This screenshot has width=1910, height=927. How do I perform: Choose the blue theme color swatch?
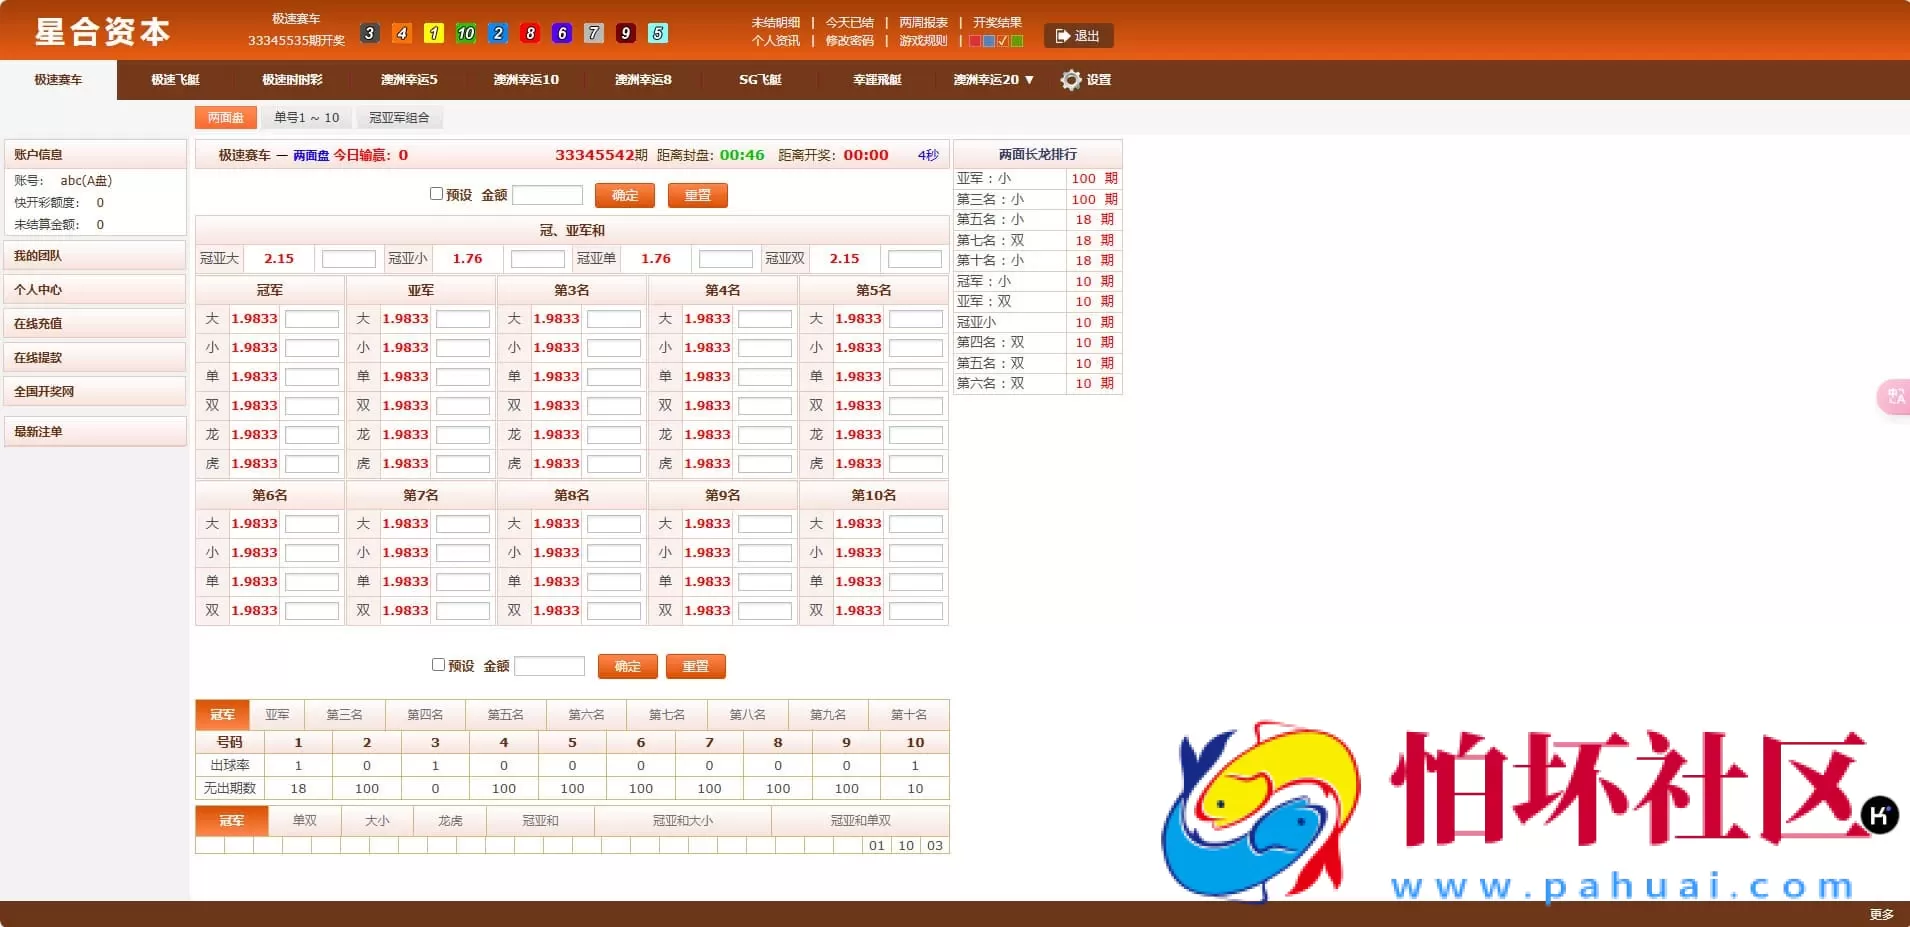tap(989, 41)
